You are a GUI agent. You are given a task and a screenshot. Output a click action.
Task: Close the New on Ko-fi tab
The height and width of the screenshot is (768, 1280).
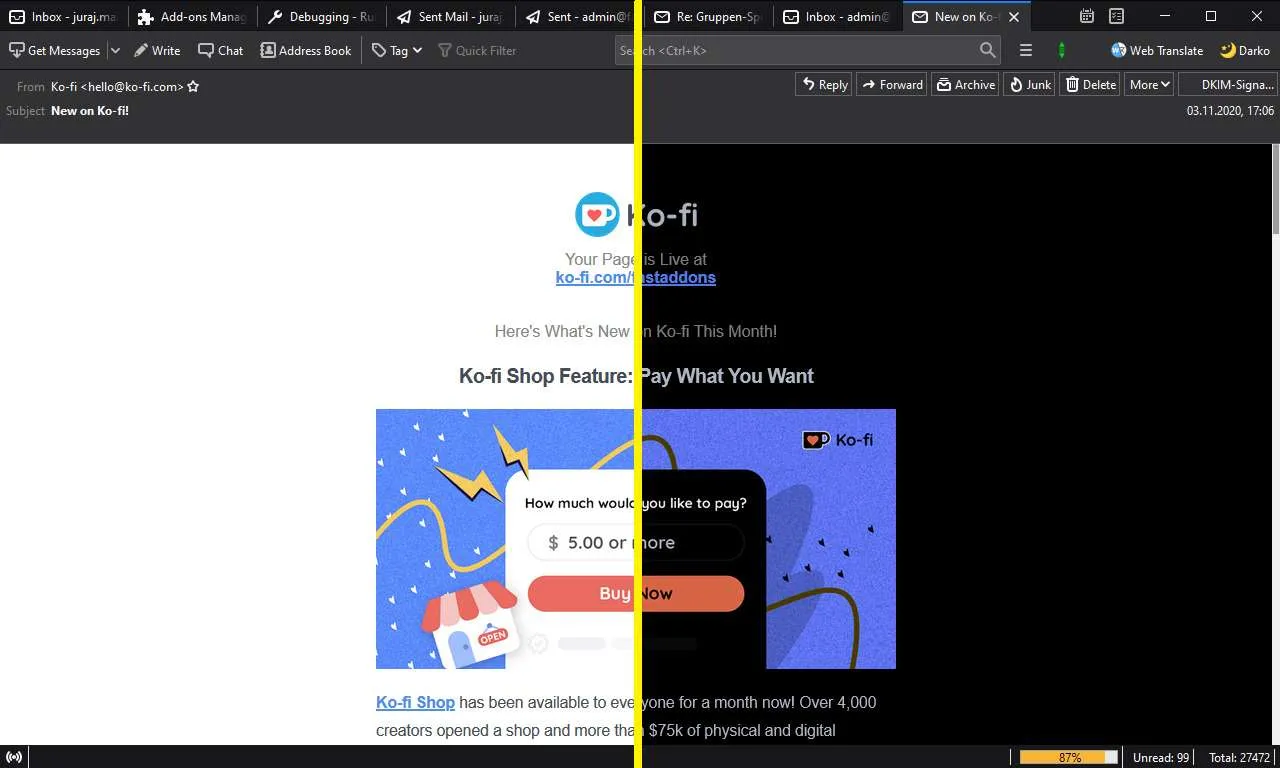[x=1015, y=17]
